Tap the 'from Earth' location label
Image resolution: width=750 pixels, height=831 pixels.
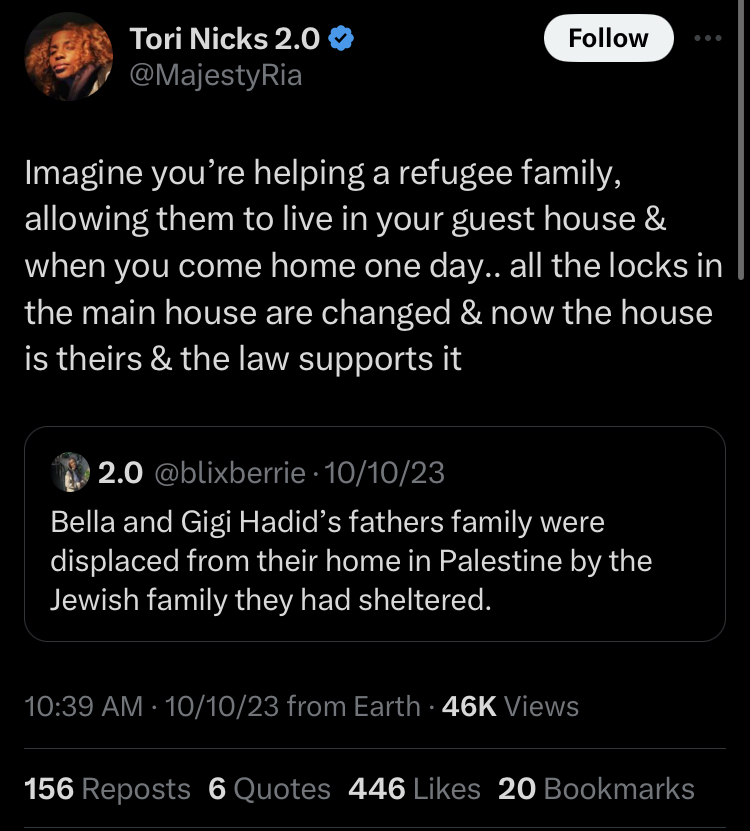353,706
